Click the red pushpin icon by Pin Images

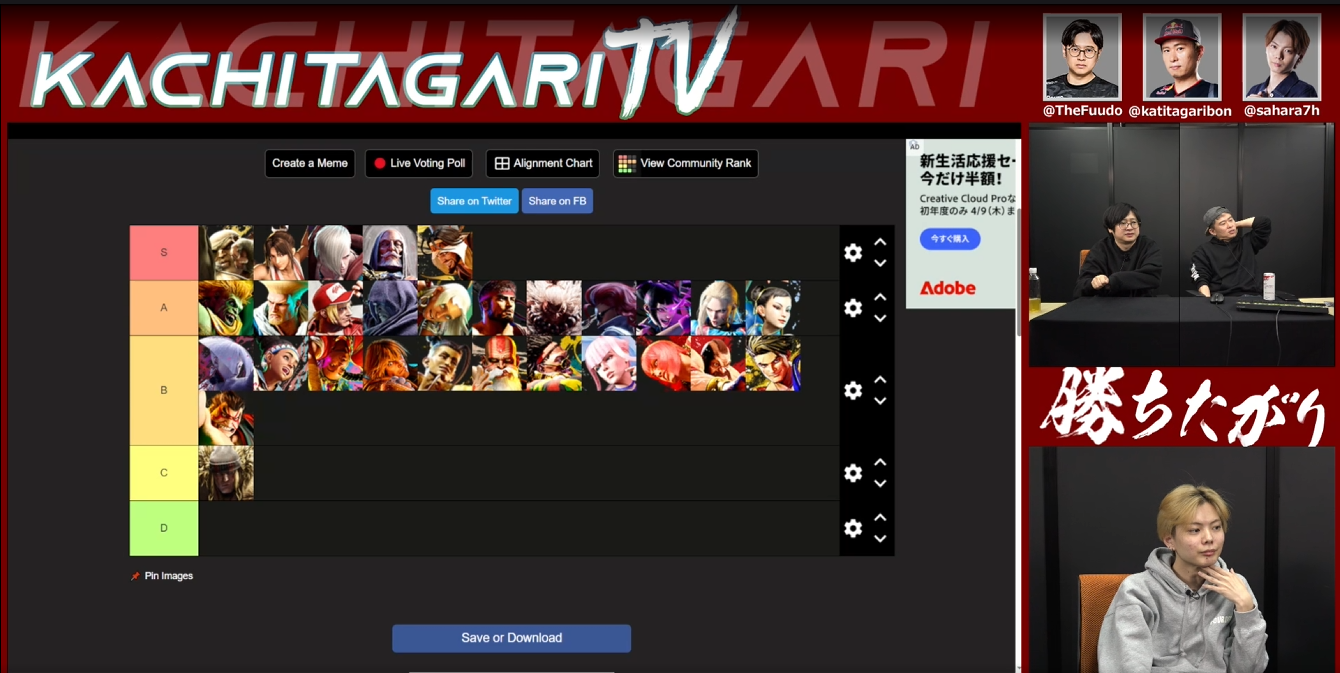click(x=135, y=576)
